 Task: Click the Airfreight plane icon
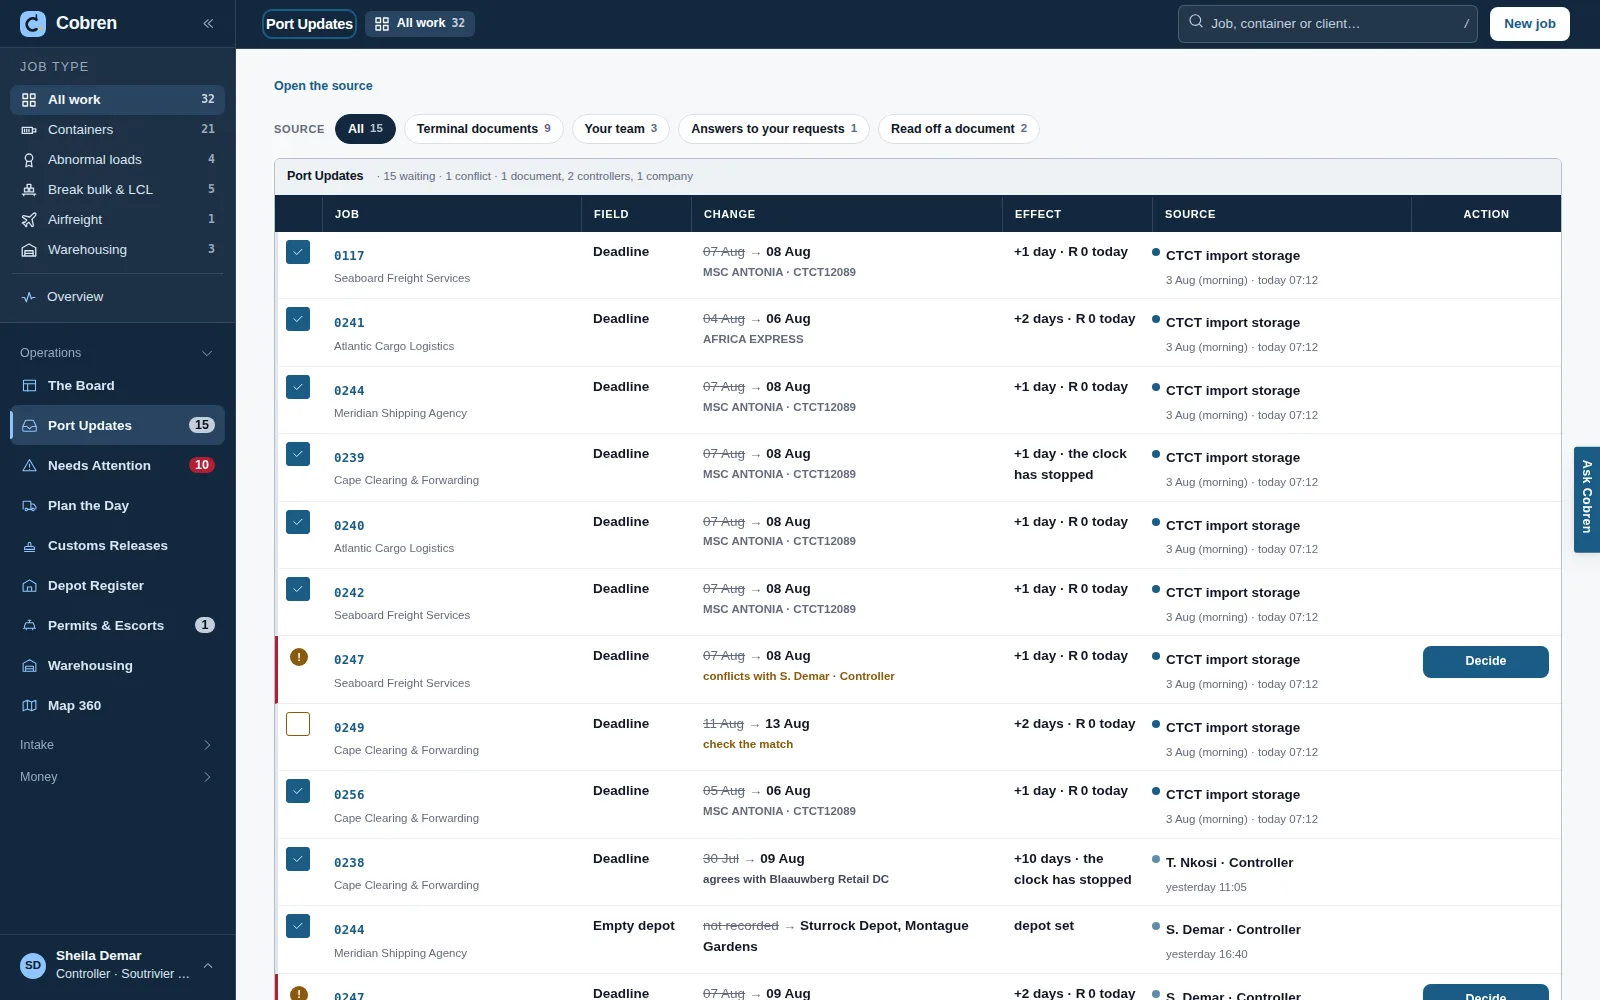click(29, 220)
